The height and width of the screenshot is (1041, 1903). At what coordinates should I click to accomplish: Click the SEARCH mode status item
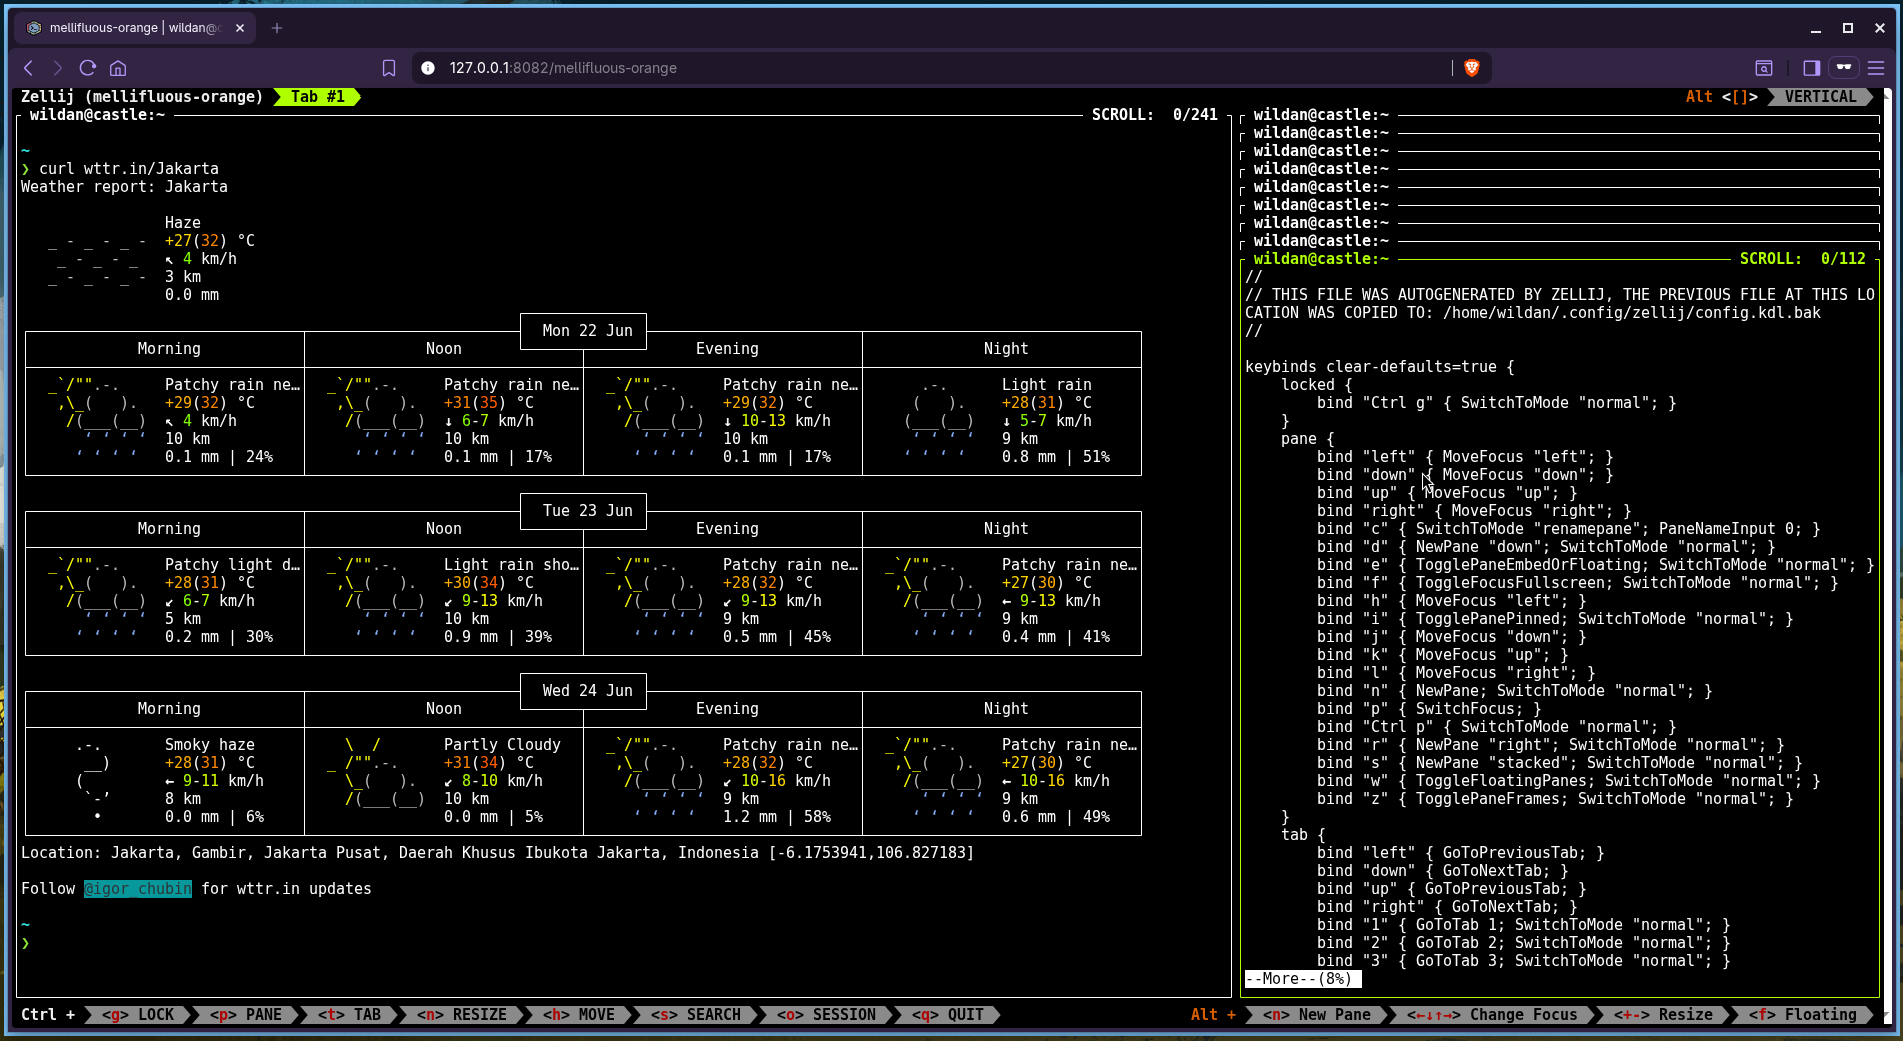tap(696, 1015)
